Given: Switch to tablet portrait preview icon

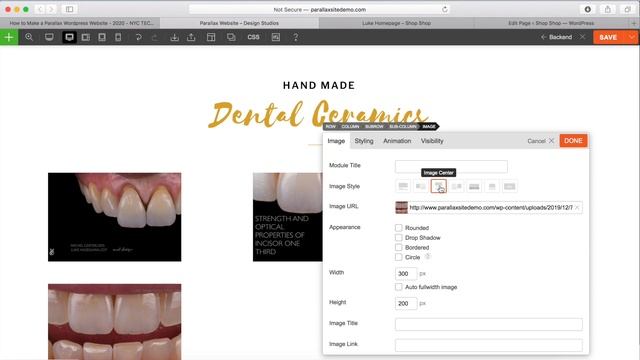Looking at the screenshot, I should pyautogui.click(x=102, y=37).
